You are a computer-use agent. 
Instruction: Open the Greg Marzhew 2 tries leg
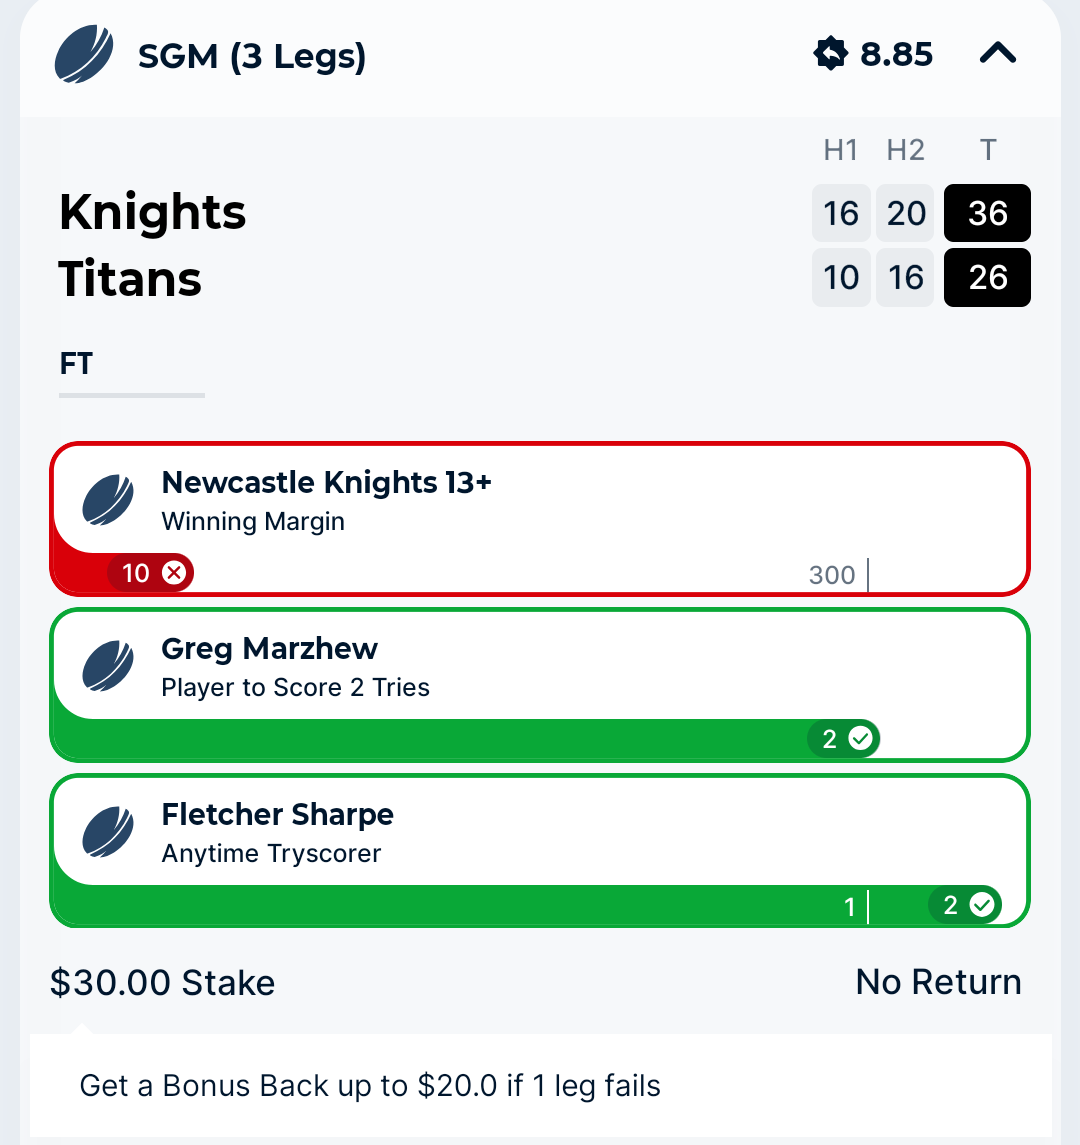tap(540, 685)
